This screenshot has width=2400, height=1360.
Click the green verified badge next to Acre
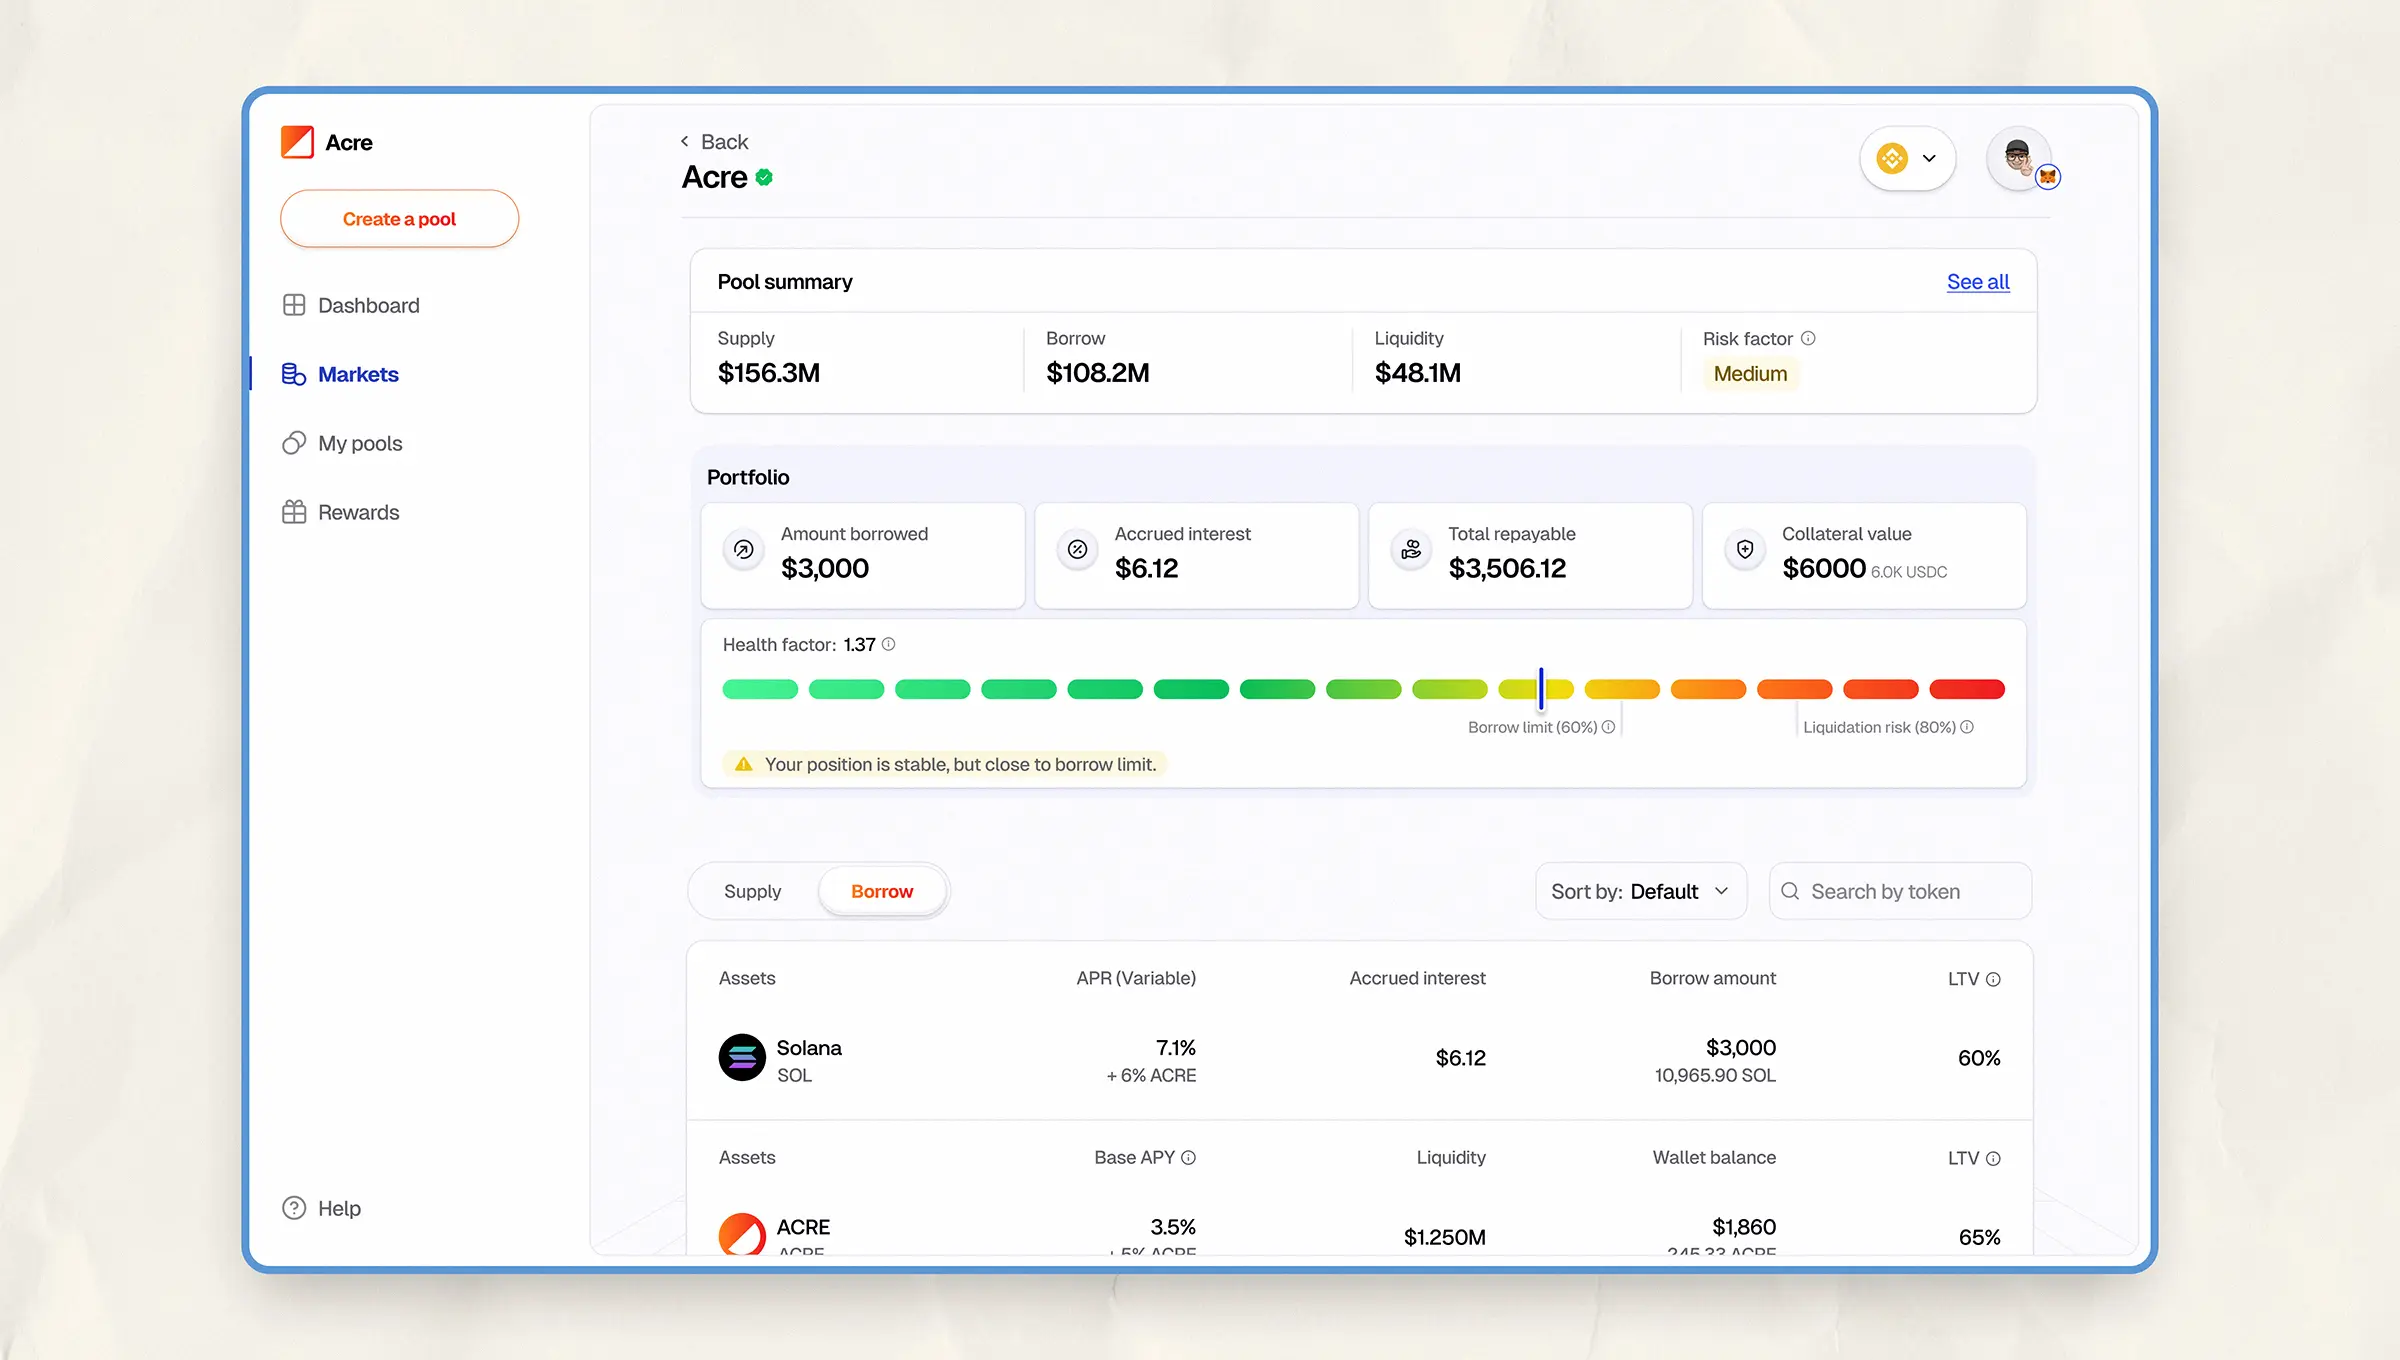[x=764, y=177]
